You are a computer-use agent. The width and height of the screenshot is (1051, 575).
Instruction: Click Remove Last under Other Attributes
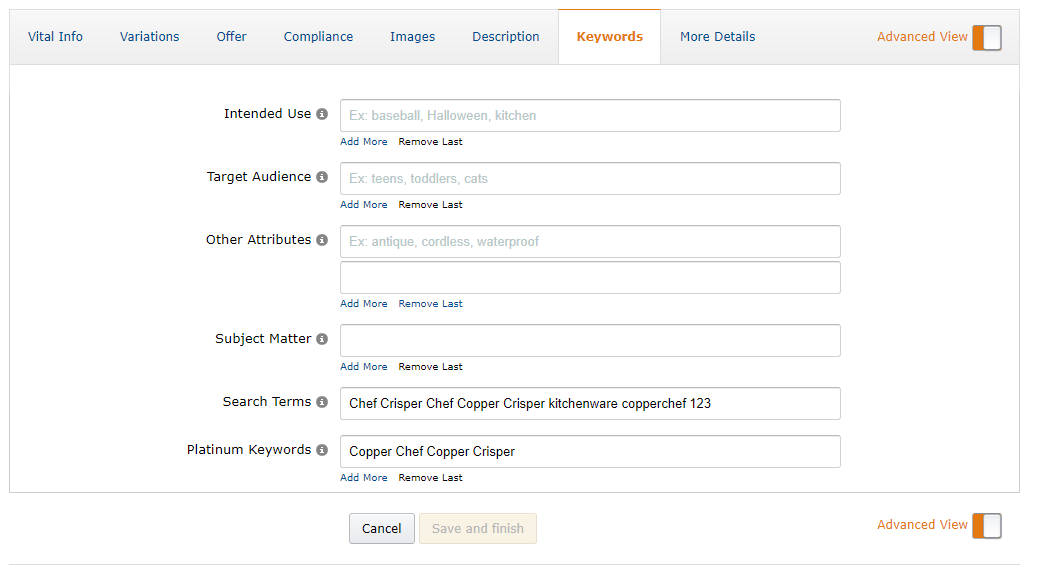pyautogui.click(x=430, y=304)
